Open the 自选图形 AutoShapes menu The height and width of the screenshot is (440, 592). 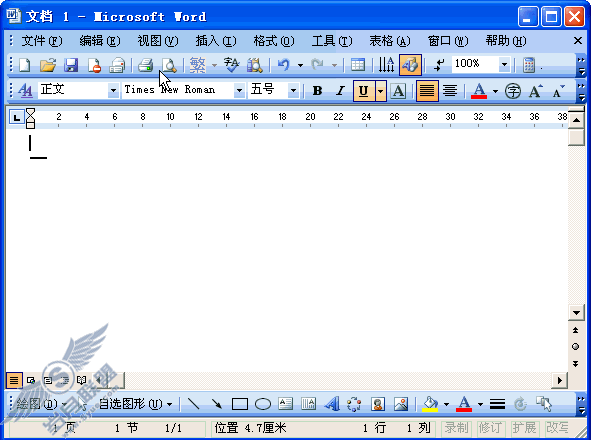[135, 404]
